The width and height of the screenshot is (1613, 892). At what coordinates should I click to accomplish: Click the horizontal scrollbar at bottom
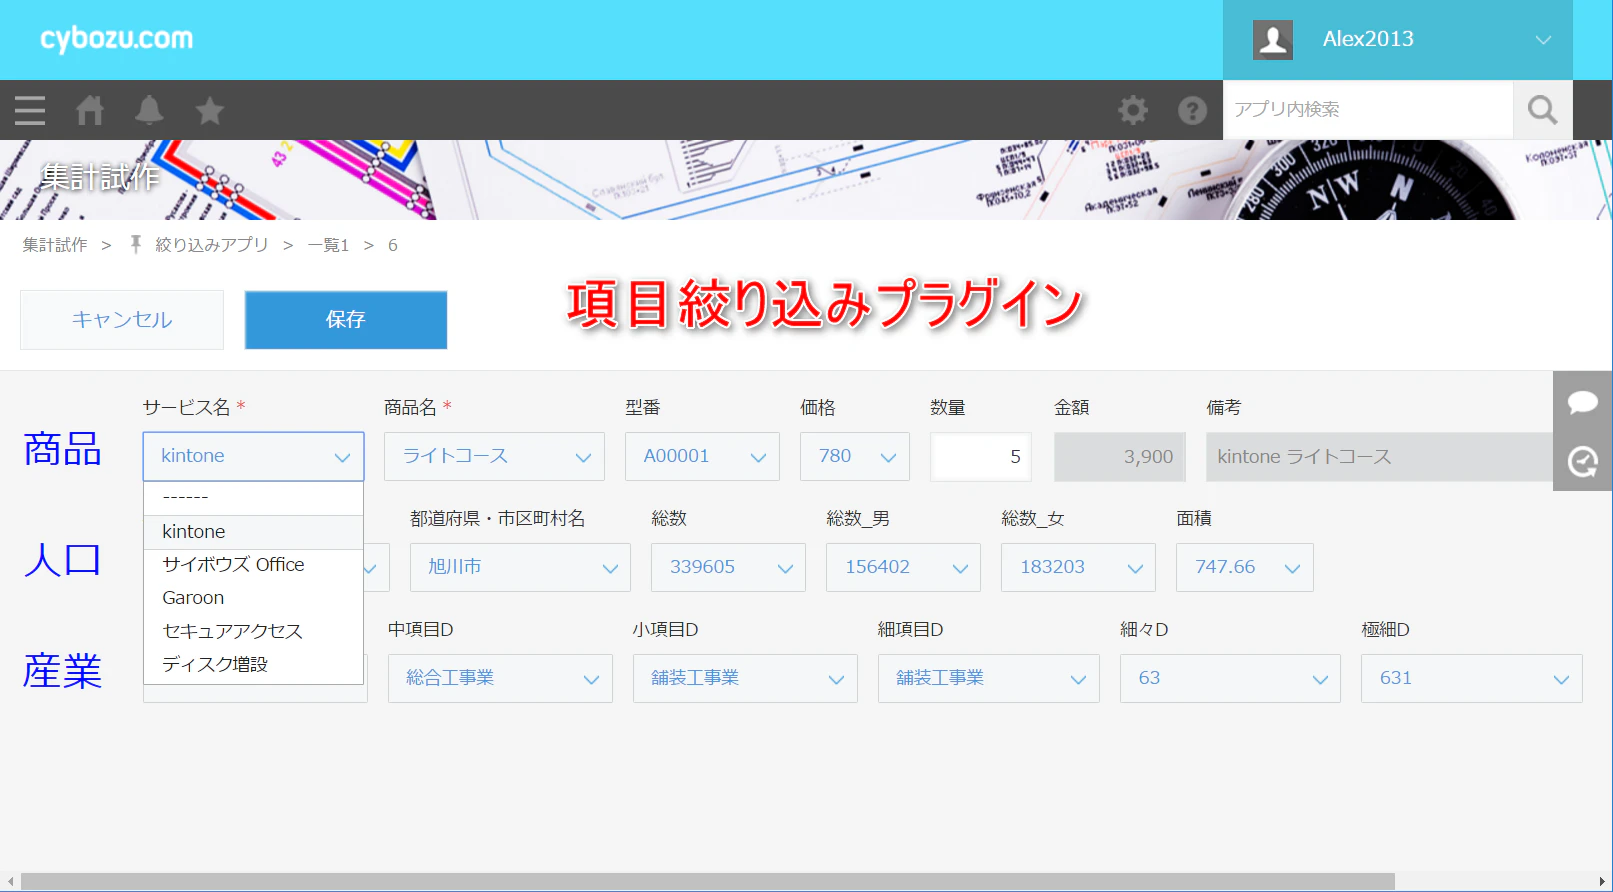tap(708, 882)
